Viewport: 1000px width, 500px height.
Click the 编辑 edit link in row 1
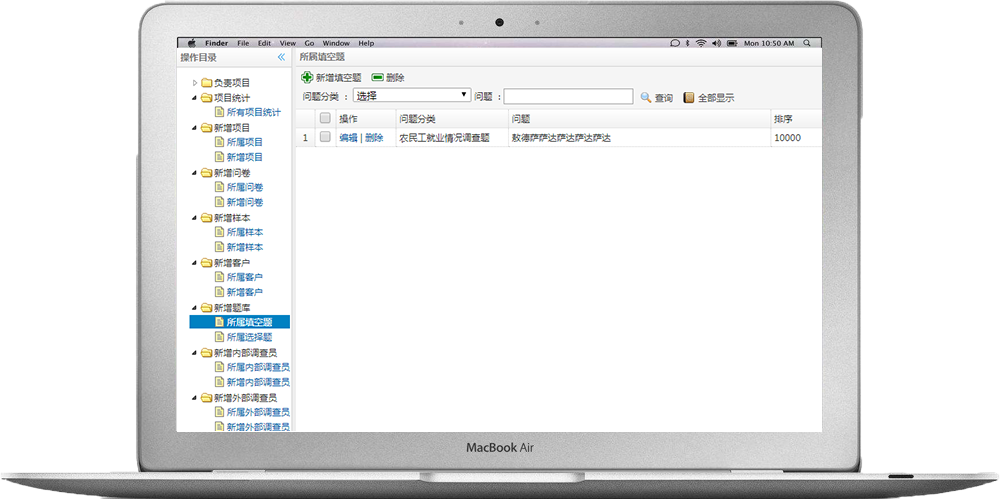tap(348, 138)
